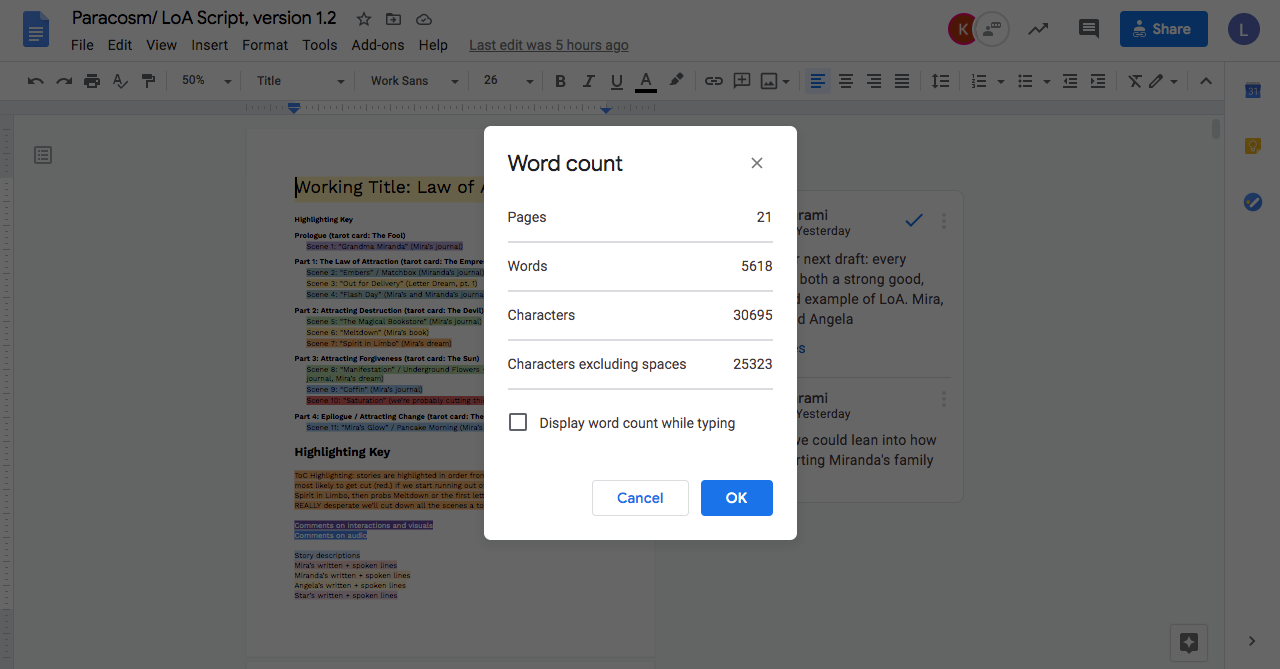
Task: Click the insert image icon
Action: click(769, 81)
